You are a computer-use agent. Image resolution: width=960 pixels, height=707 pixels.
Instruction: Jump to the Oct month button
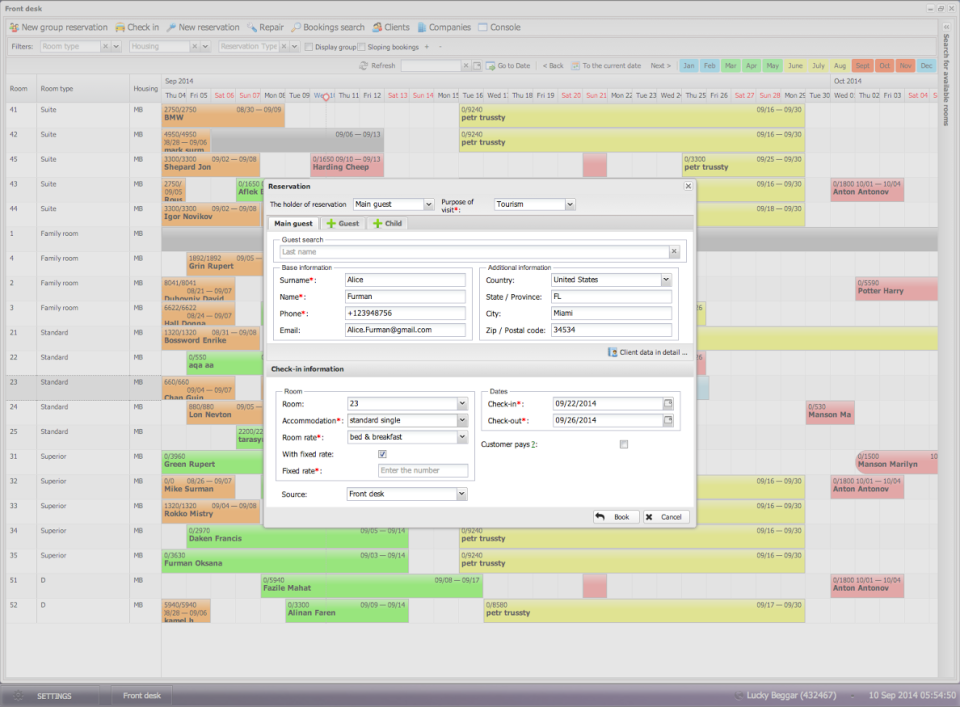(x=885, y=65)
